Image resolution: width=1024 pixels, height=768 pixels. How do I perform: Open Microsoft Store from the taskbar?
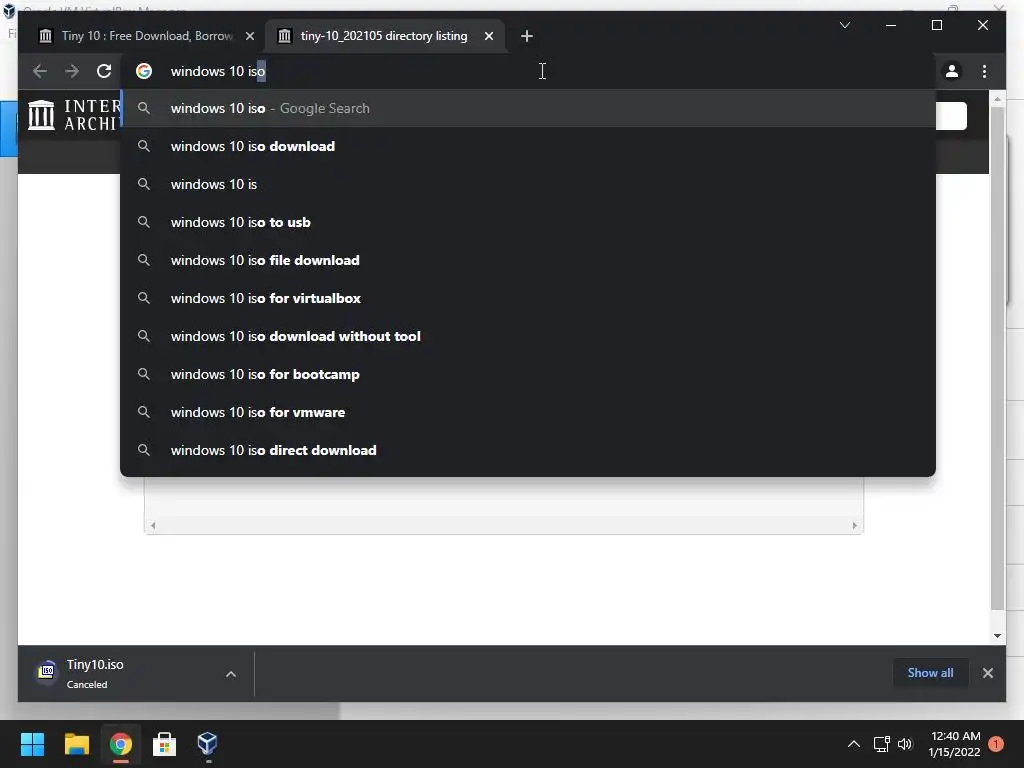click(x=164, y=744)
